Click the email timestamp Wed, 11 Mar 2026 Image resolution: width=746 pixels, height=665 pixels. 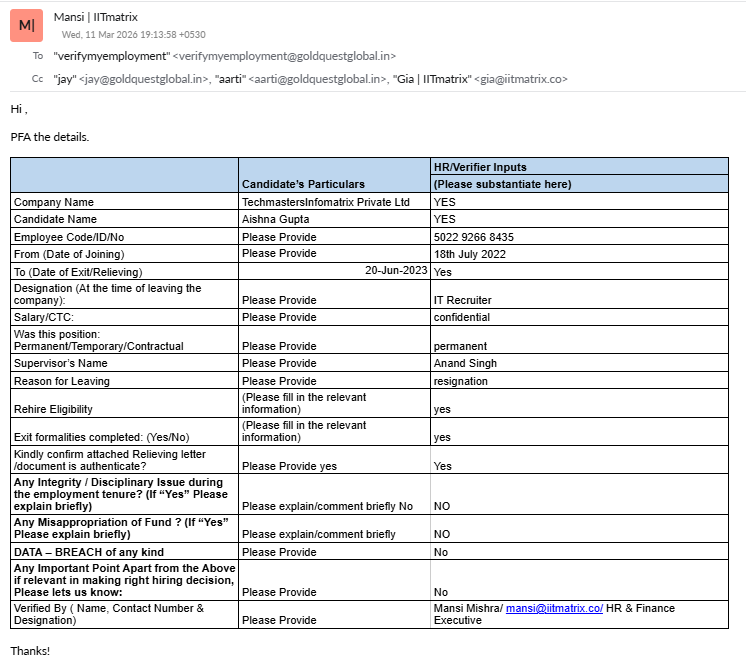(x=134, y=35)
